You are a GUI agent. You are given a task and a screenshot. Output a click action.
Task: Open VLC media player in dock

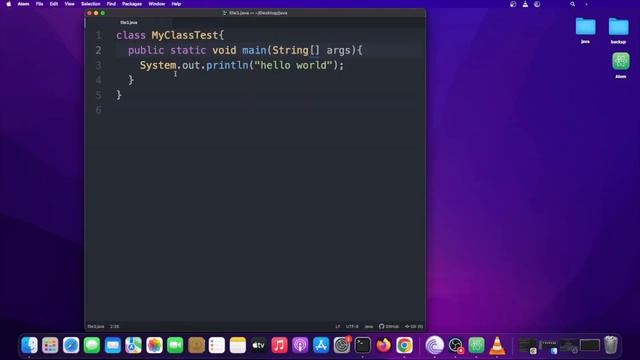pos(497,345)
